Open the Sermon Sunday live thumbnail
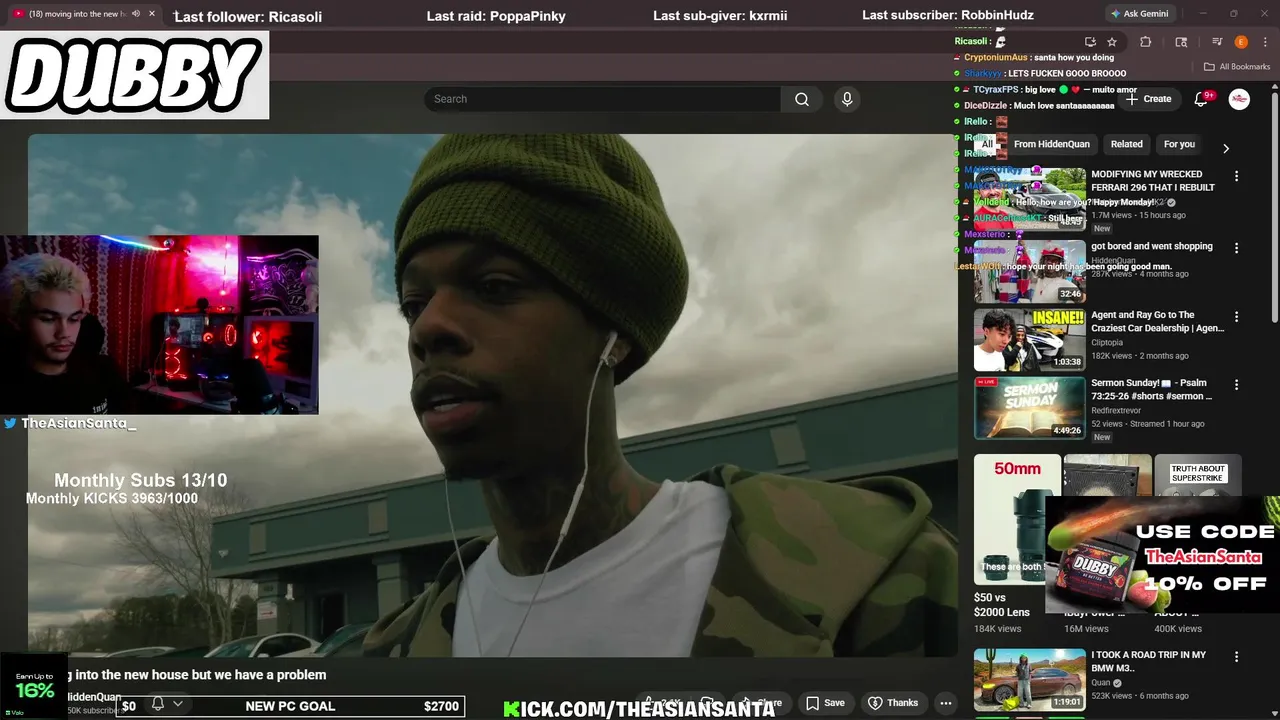This screenshot has width=1280, height=720. 1030,407
